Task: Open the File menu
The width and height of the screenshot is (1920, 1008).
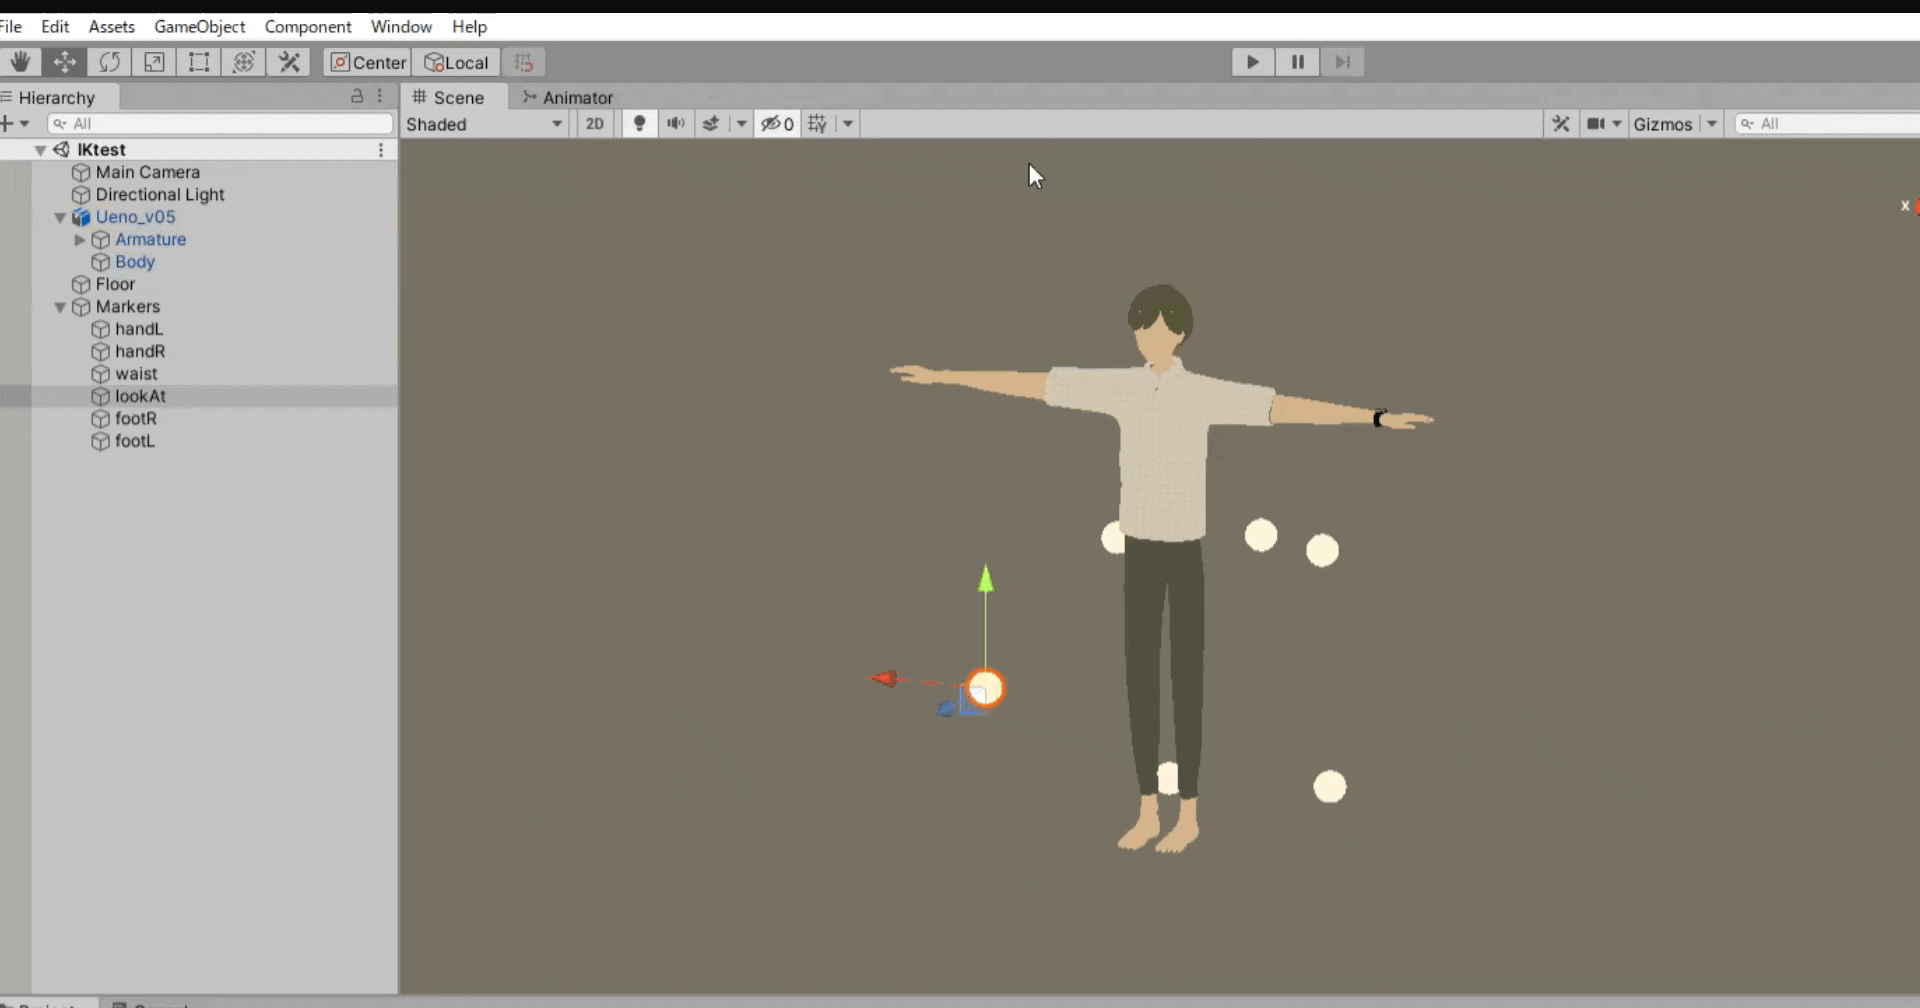Action: [11, 27]
